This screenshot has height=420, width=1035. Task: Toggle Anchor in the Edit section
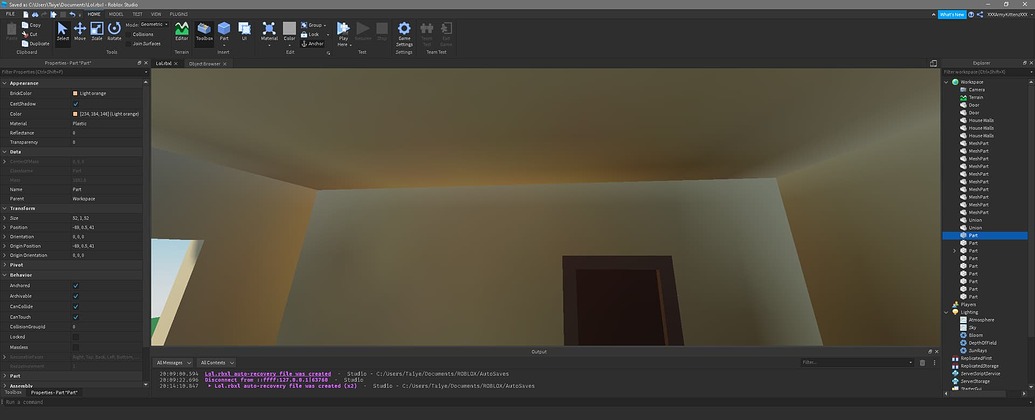click(x=312, y=44)
